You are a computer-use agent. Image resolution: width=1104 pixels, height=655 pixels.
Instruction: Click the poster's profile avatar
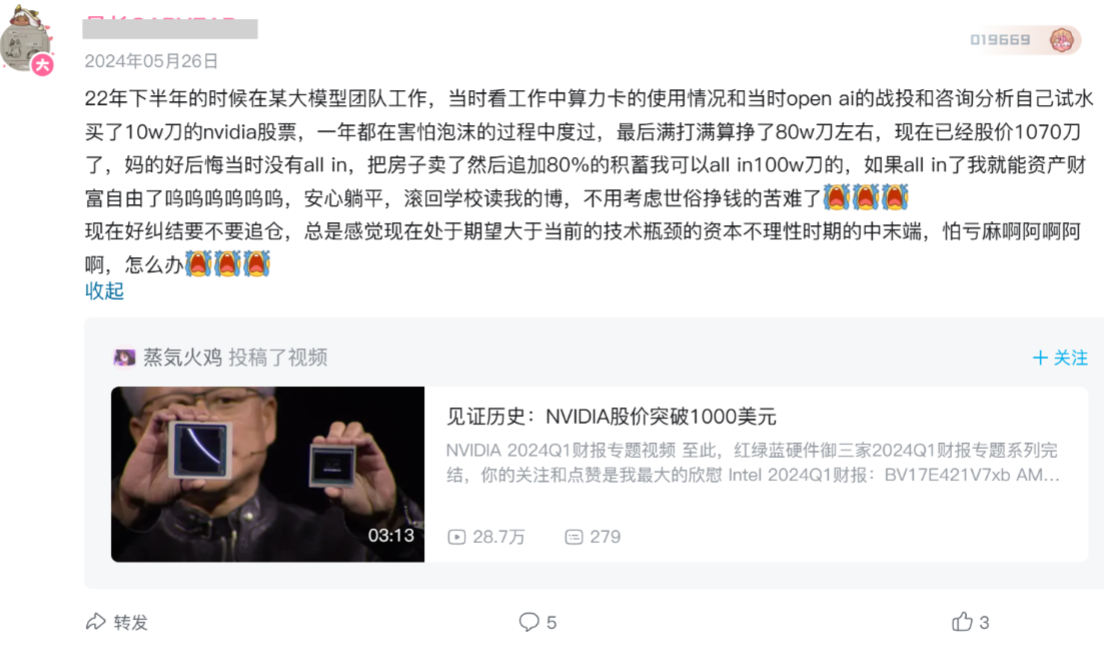coord(25,39)
